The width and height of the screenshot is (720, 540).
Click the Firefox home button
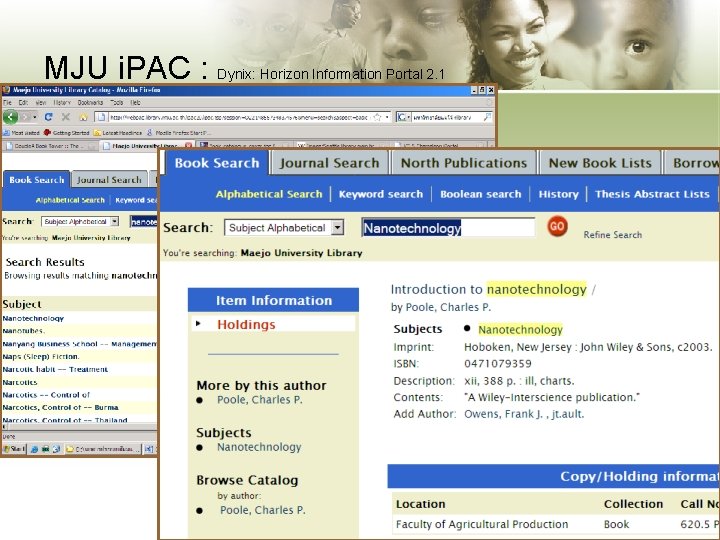(x=83, y=117)
